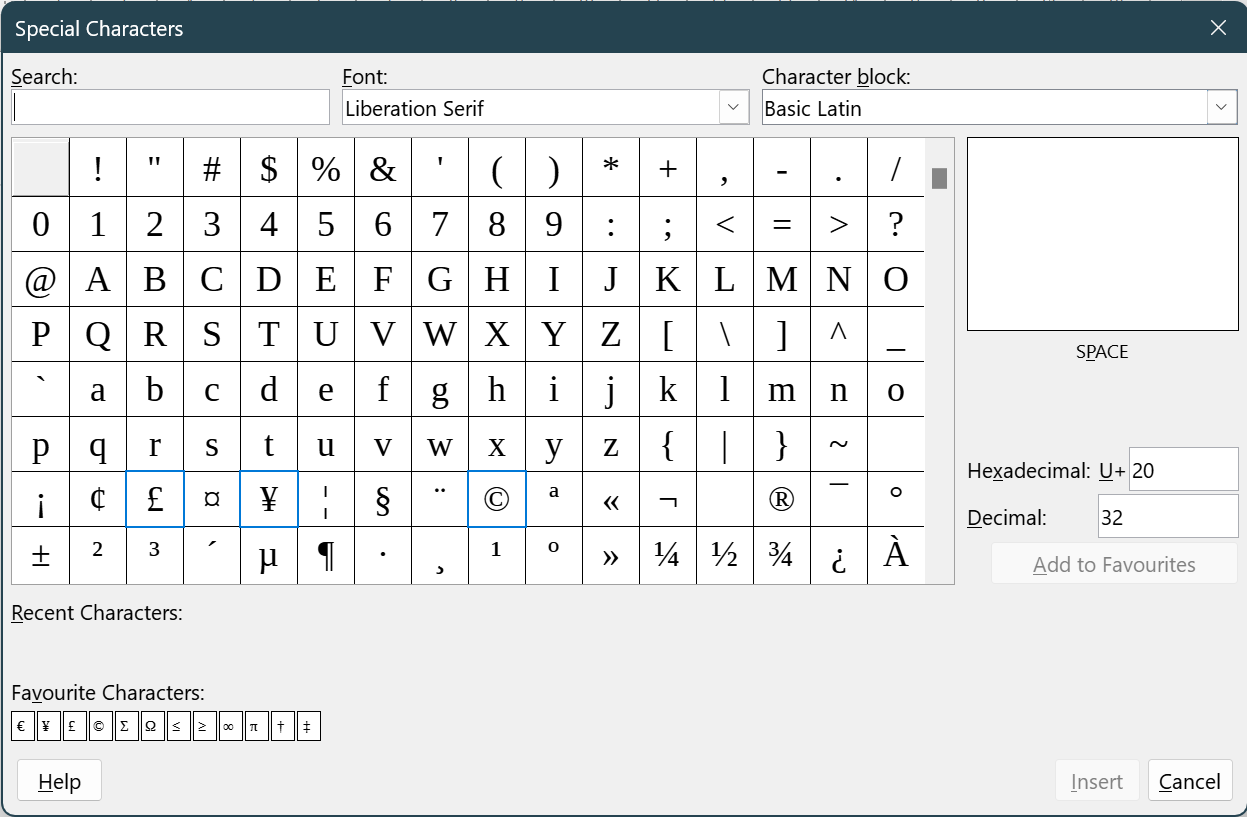Expand the Character block dropdown
The width and height of the screenshot is (1247, 817).
tap(1221, 108)
